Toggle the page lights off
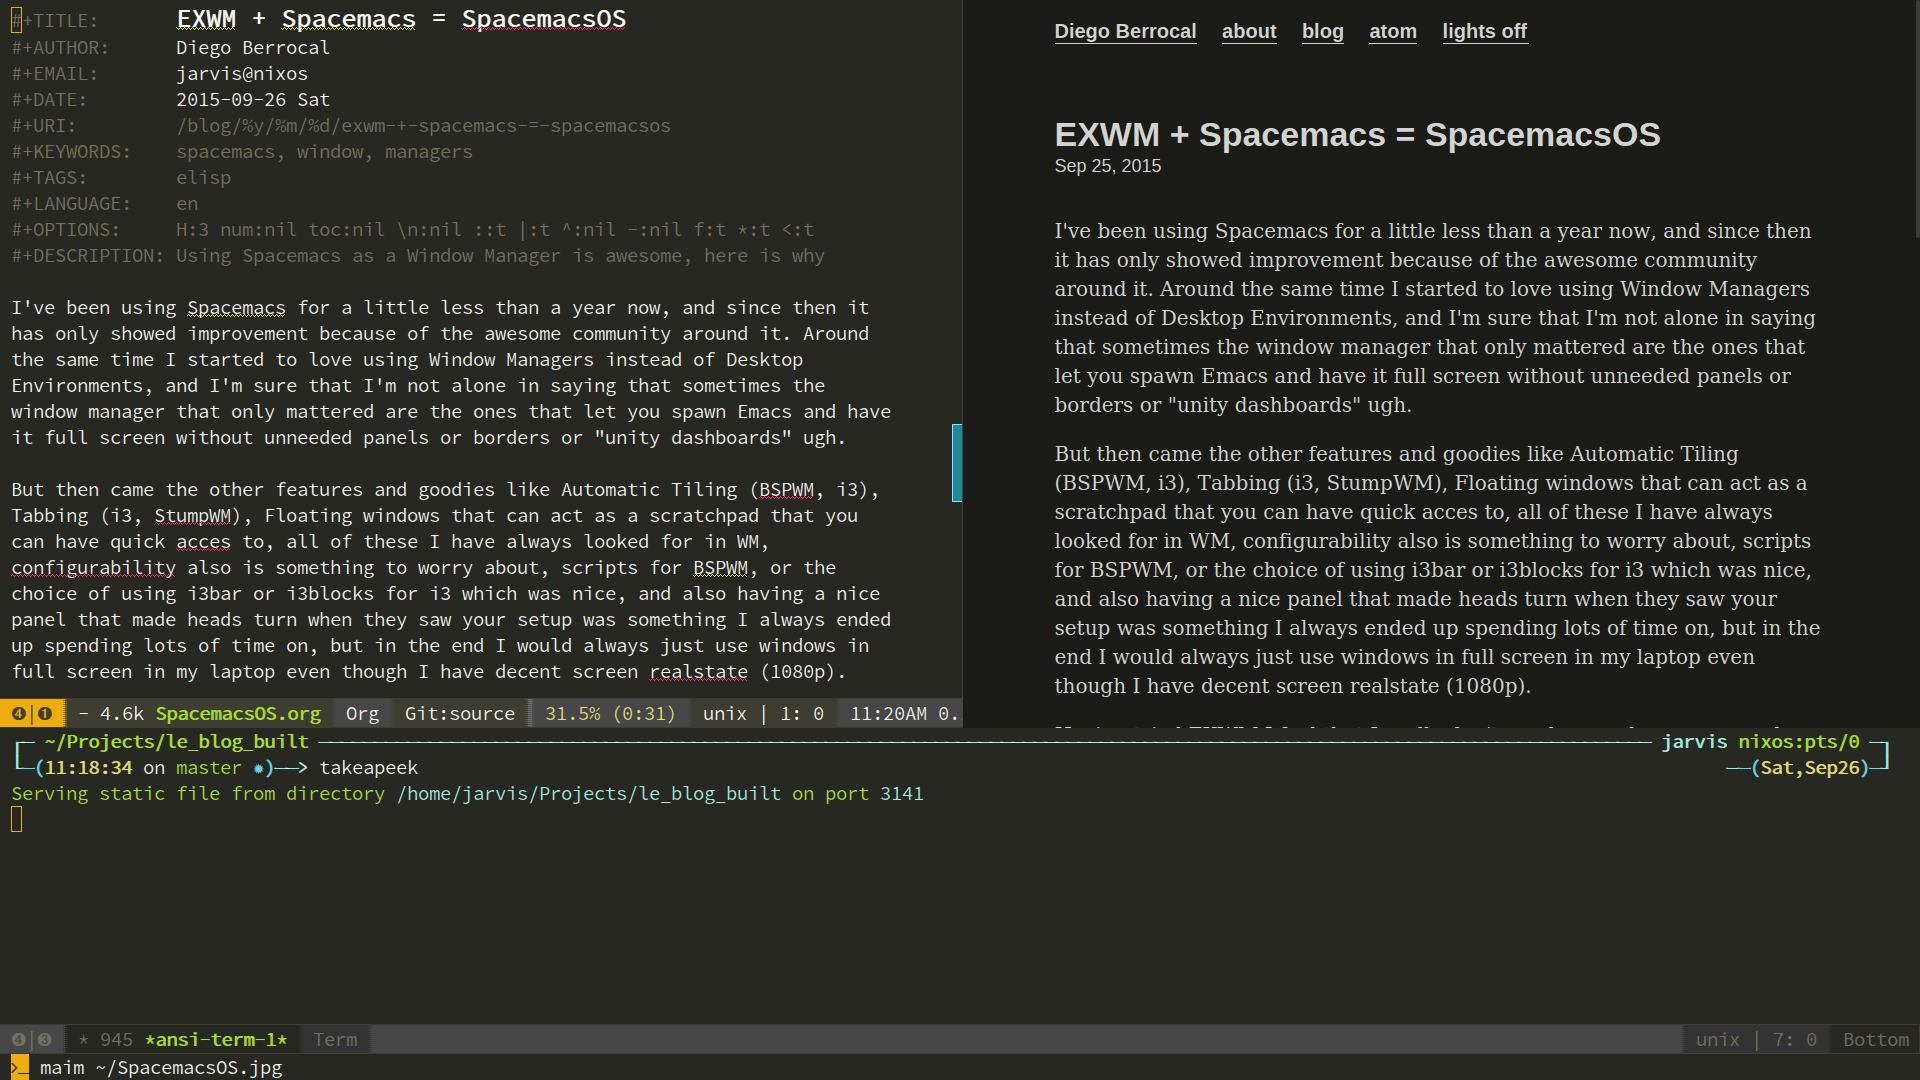 point(1484,31)
